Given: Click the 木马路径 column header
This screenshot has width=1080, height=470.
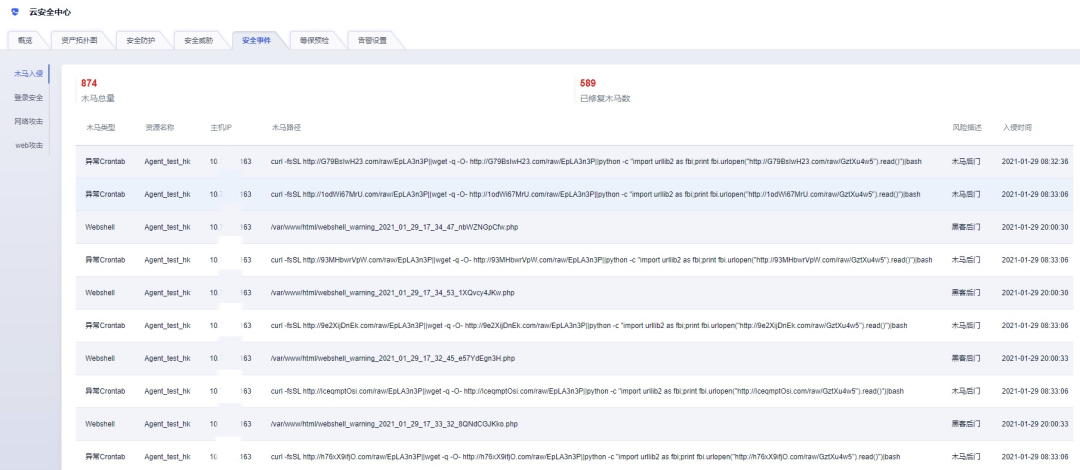Looking at the screenshot, I should tap(286, 128).
